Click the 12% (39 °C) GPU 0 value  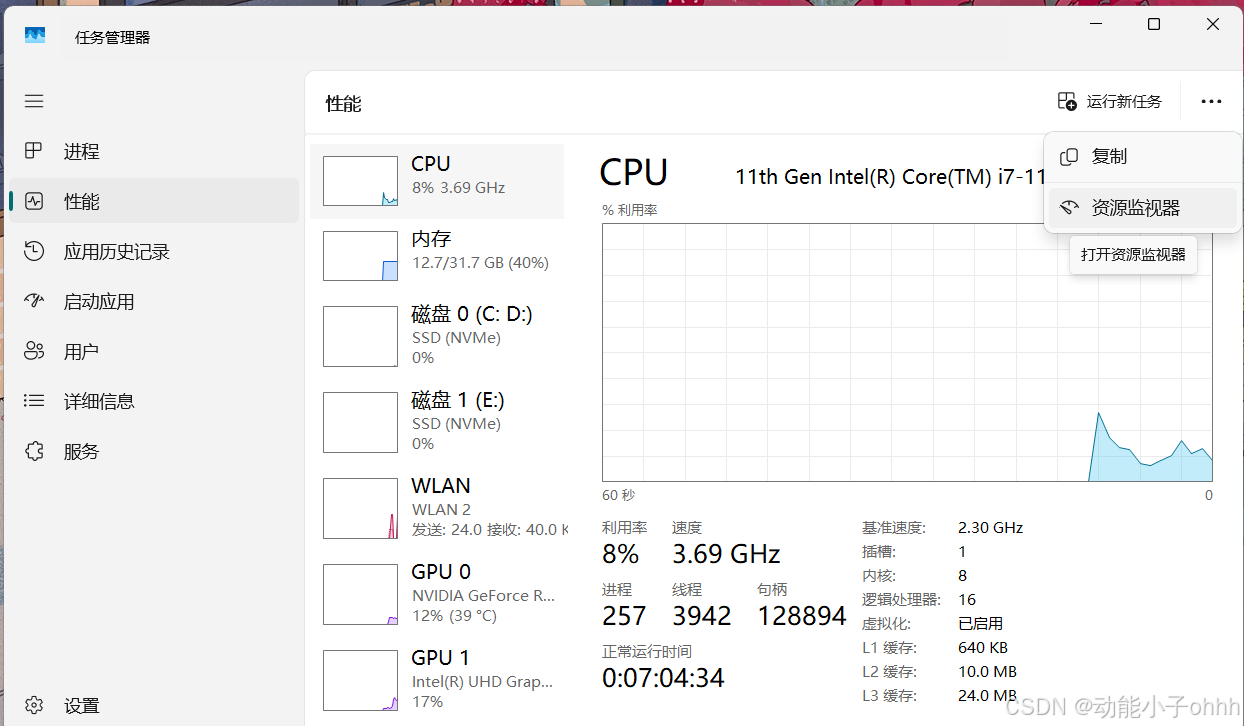pos(454,615)
